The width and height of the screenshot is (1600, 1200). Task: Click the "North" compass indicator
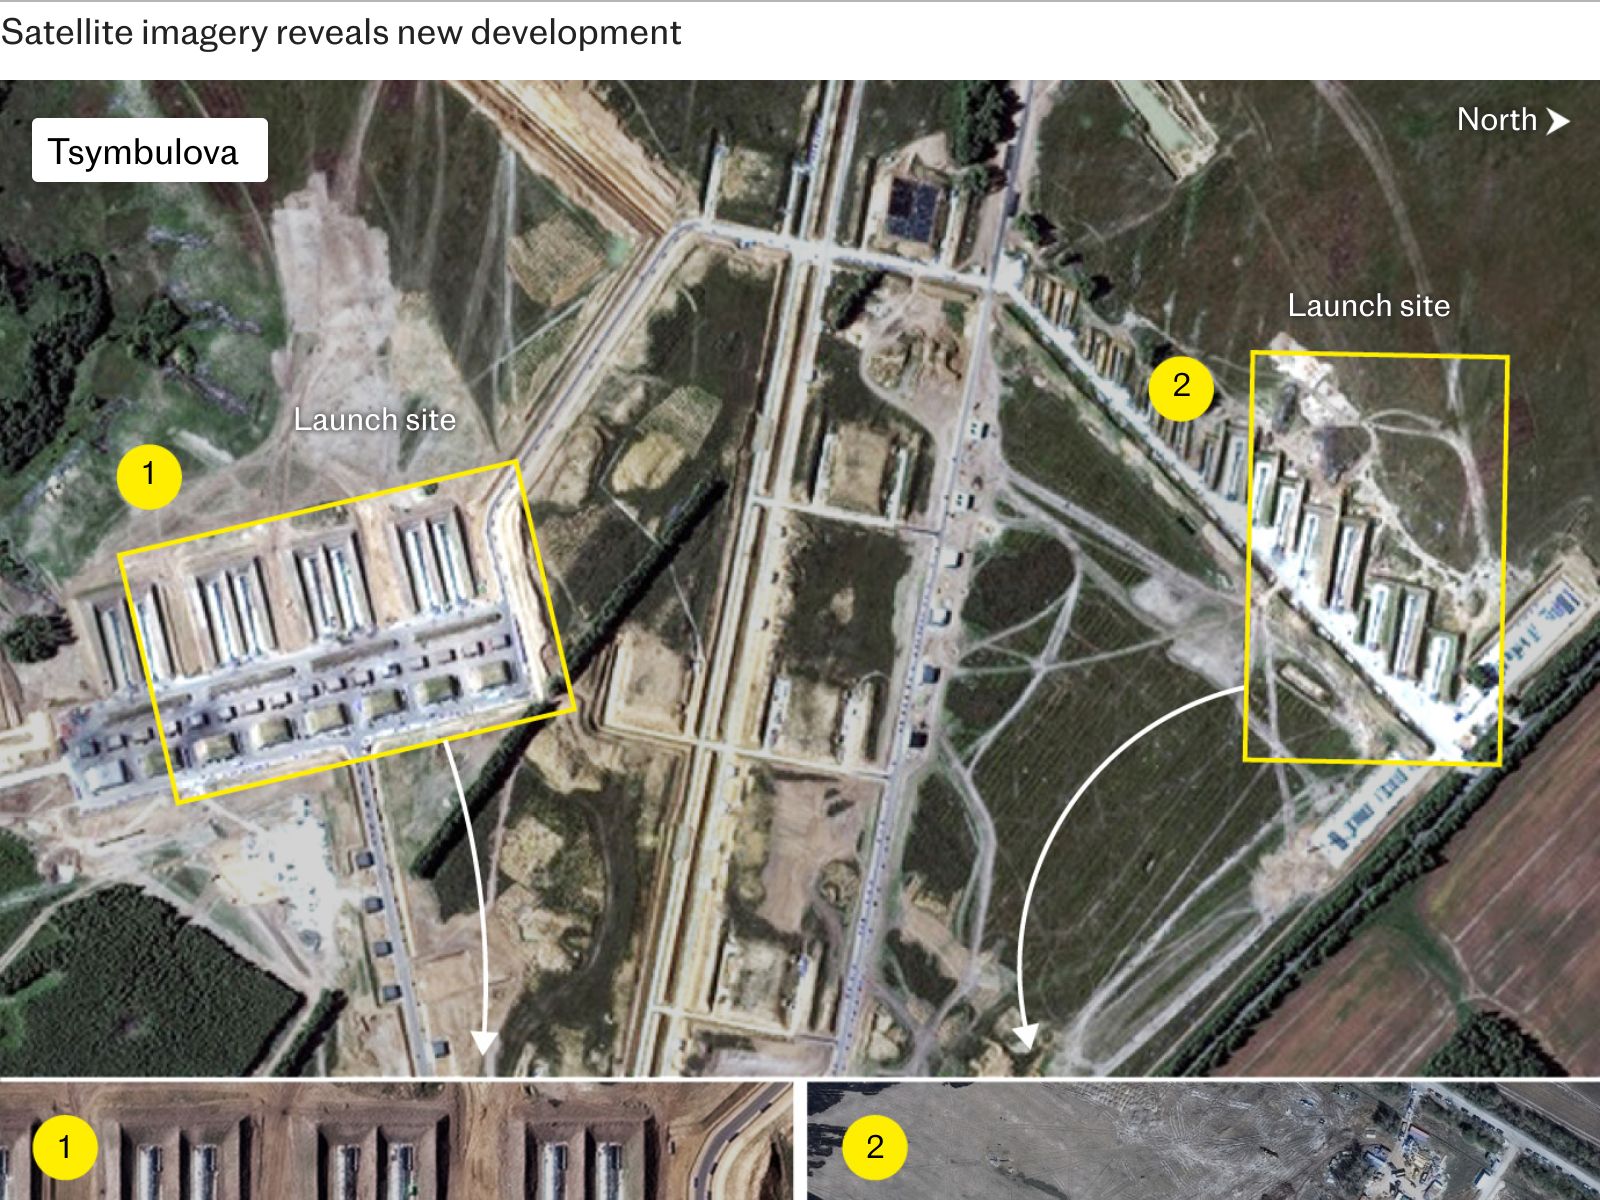pyautogui.click(x=1513, y=120)
